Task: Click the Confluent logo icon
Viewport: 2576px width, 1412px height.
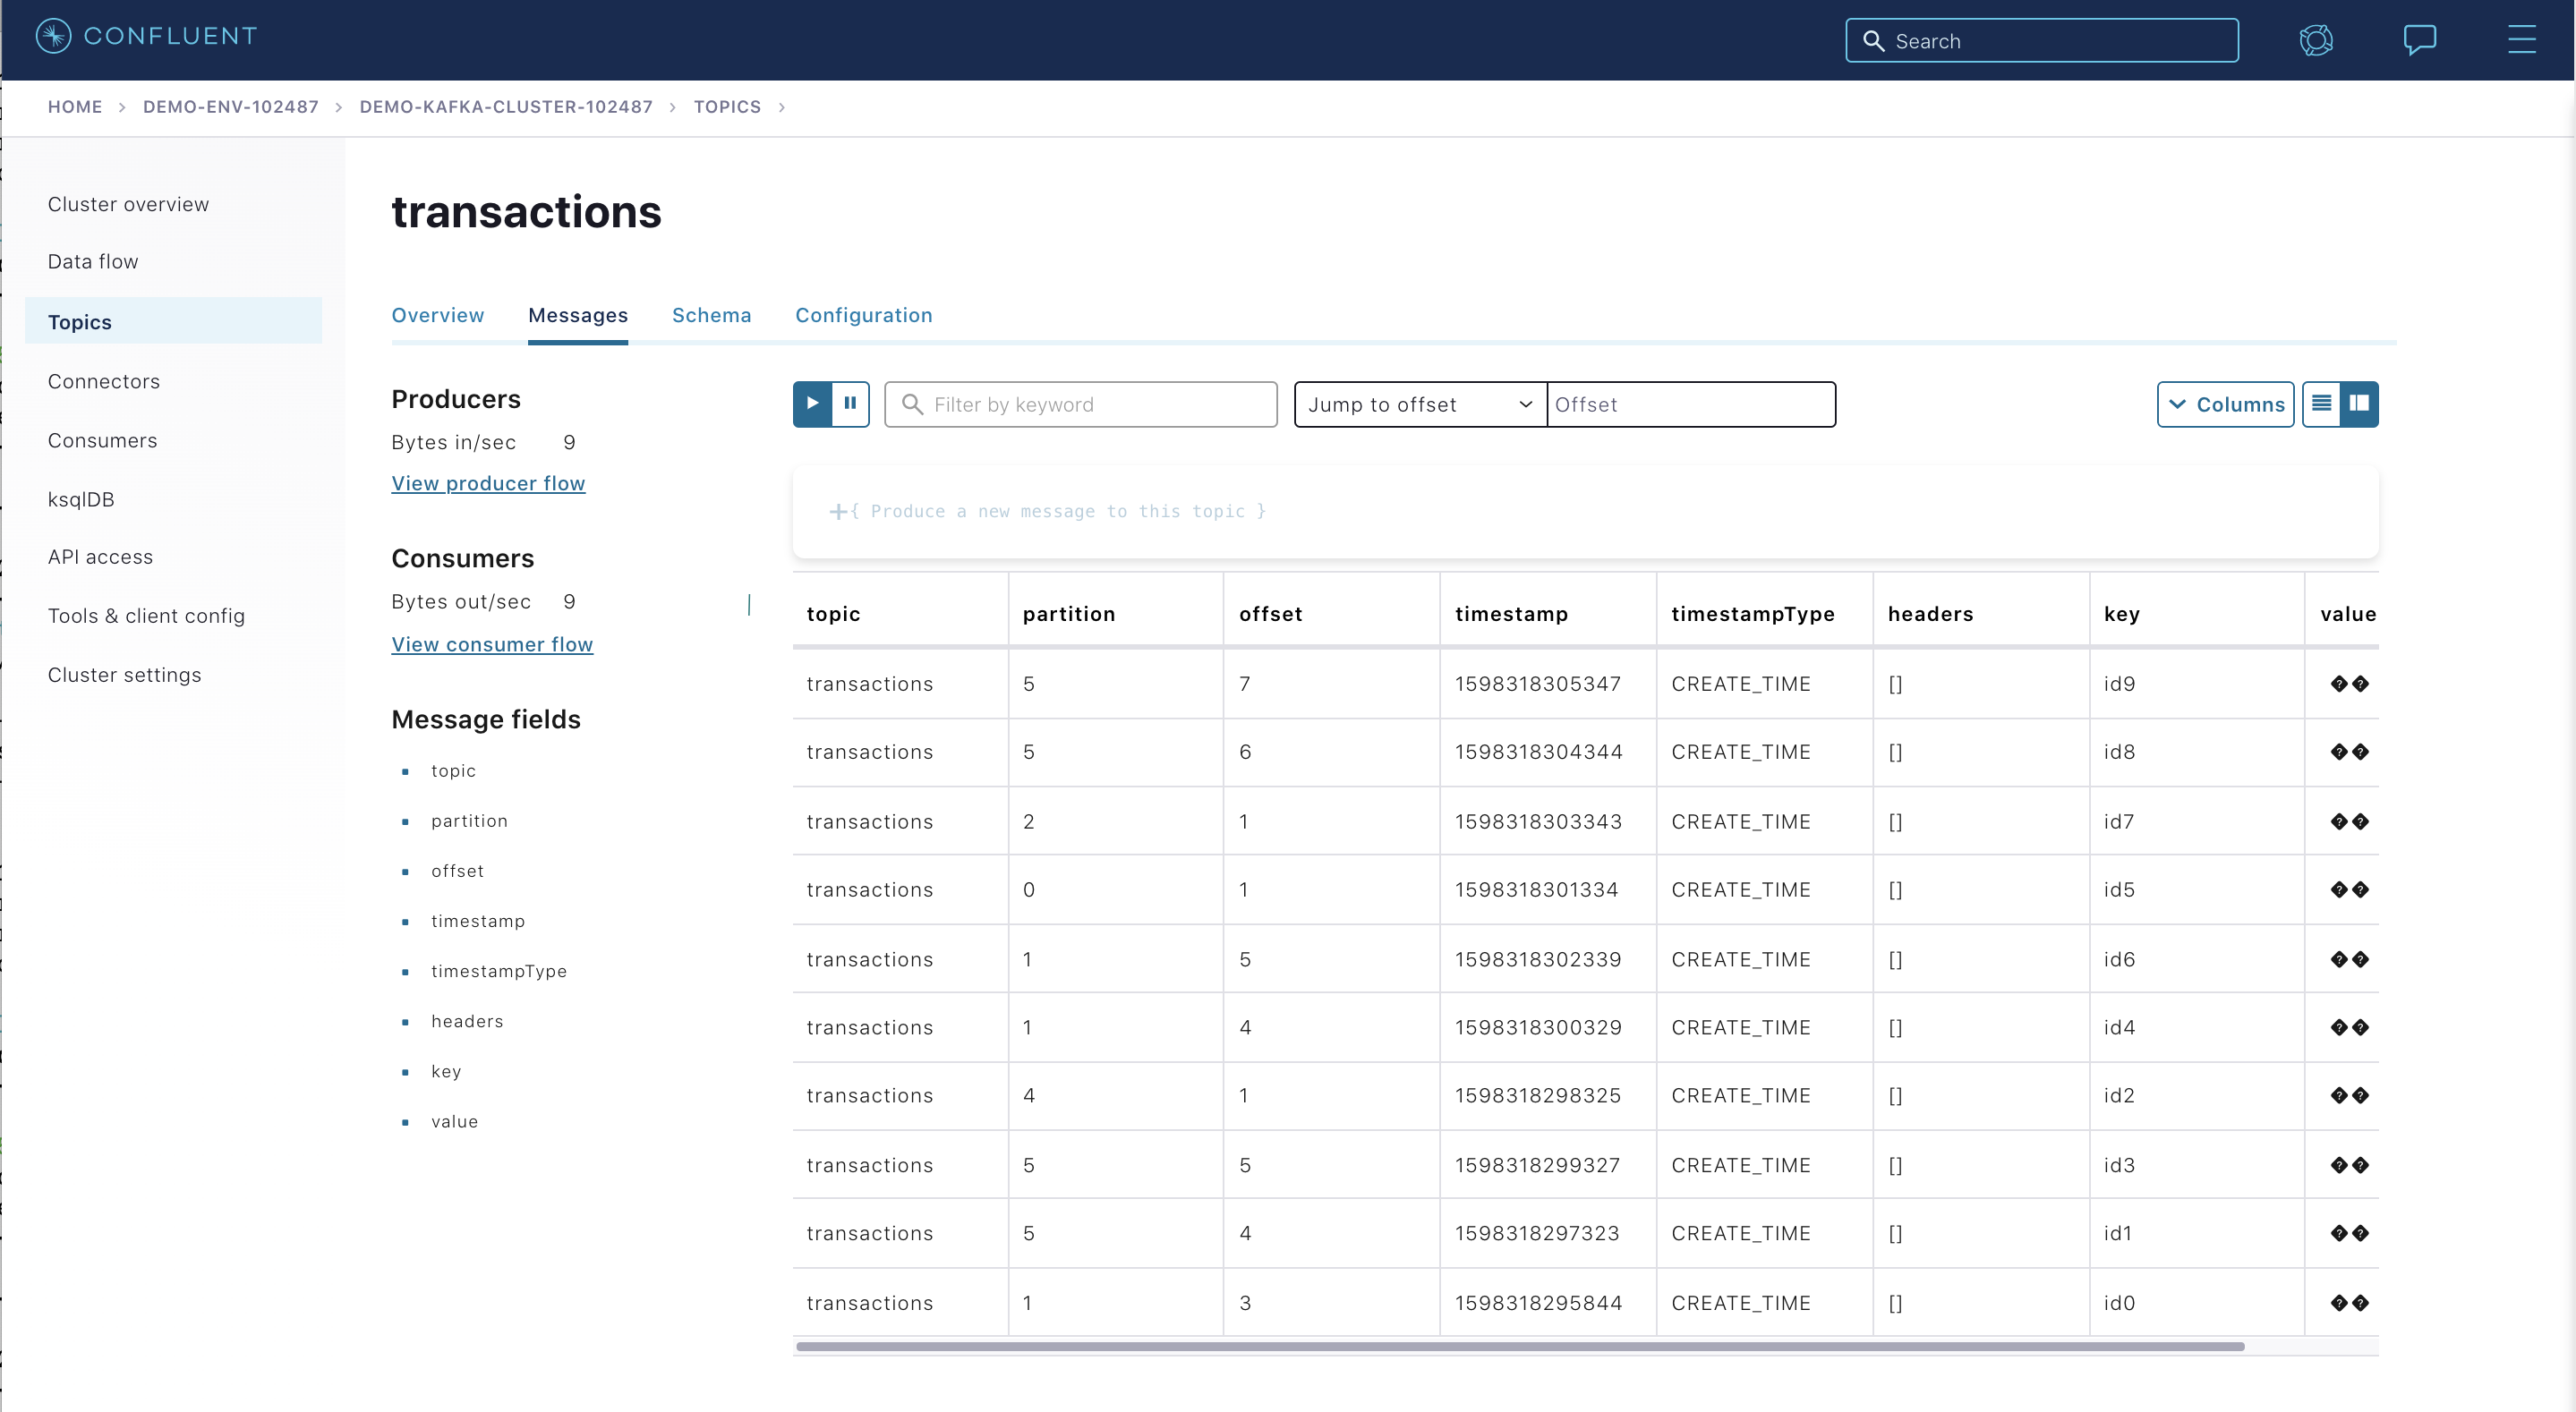Action: pos(53,36)
